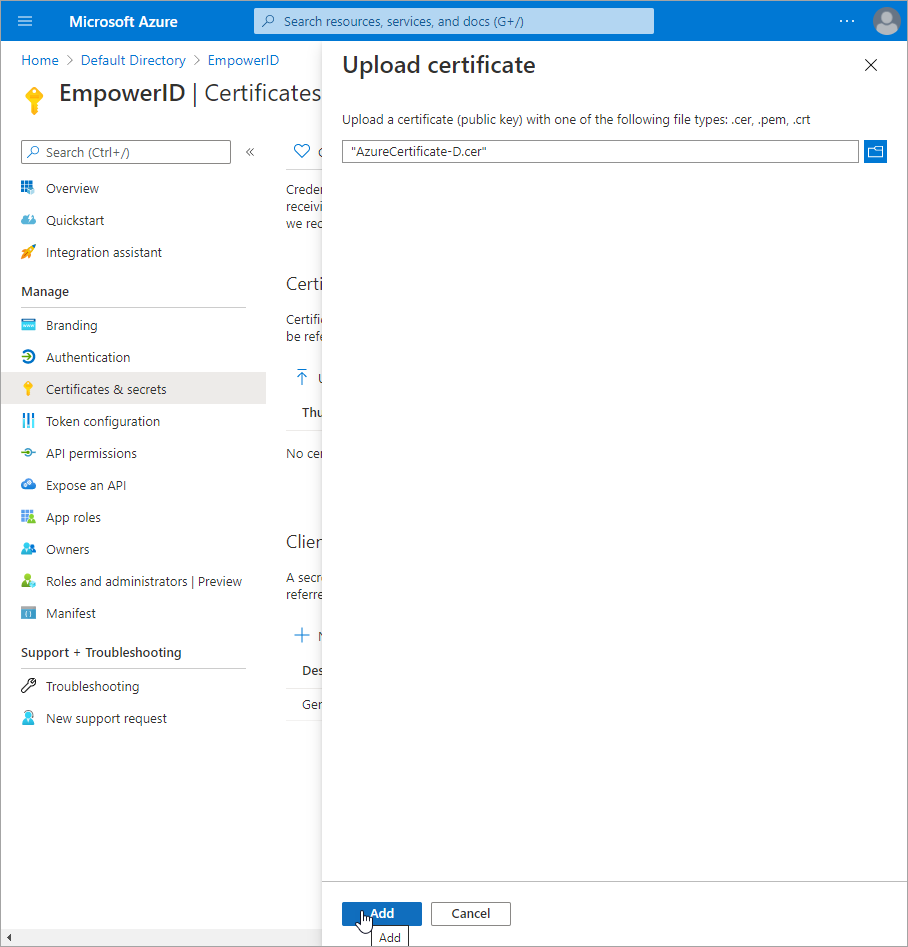The height and width of the screenshot is (947, 908).
Task: Click the user account avatar
Action: [886, 21]
